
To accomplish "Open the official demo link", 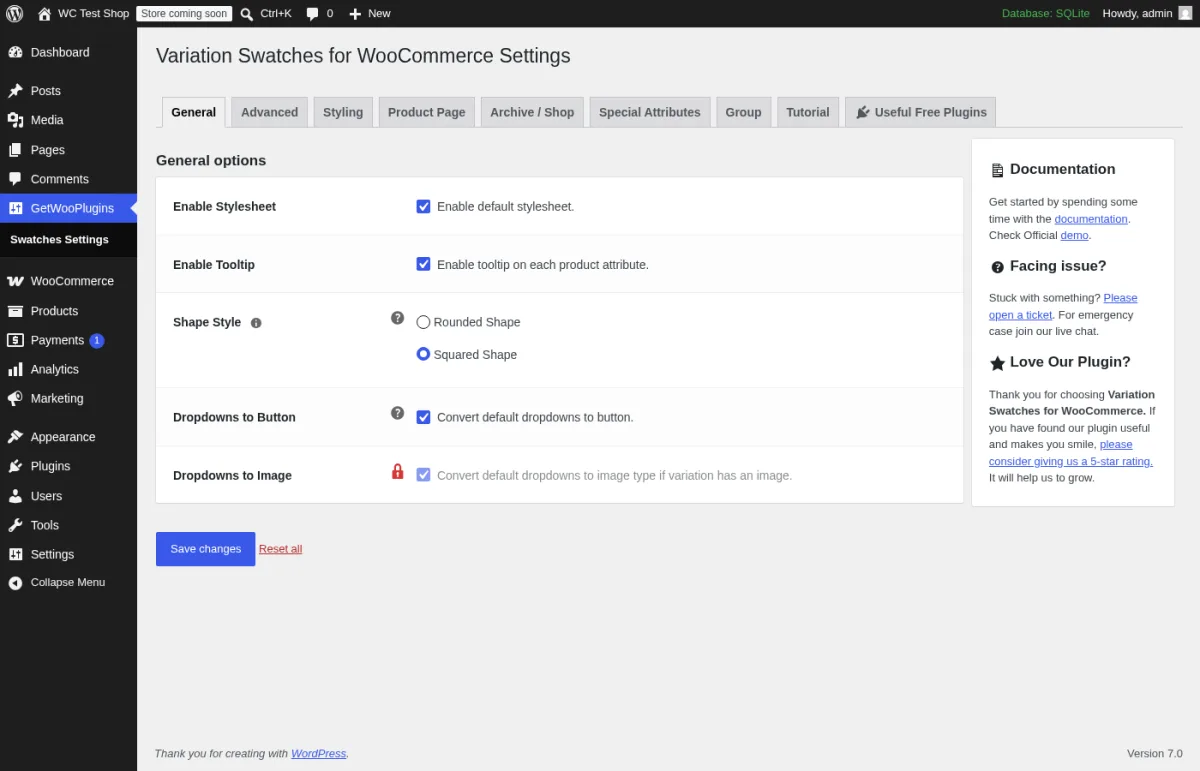I will [1074, 236].
